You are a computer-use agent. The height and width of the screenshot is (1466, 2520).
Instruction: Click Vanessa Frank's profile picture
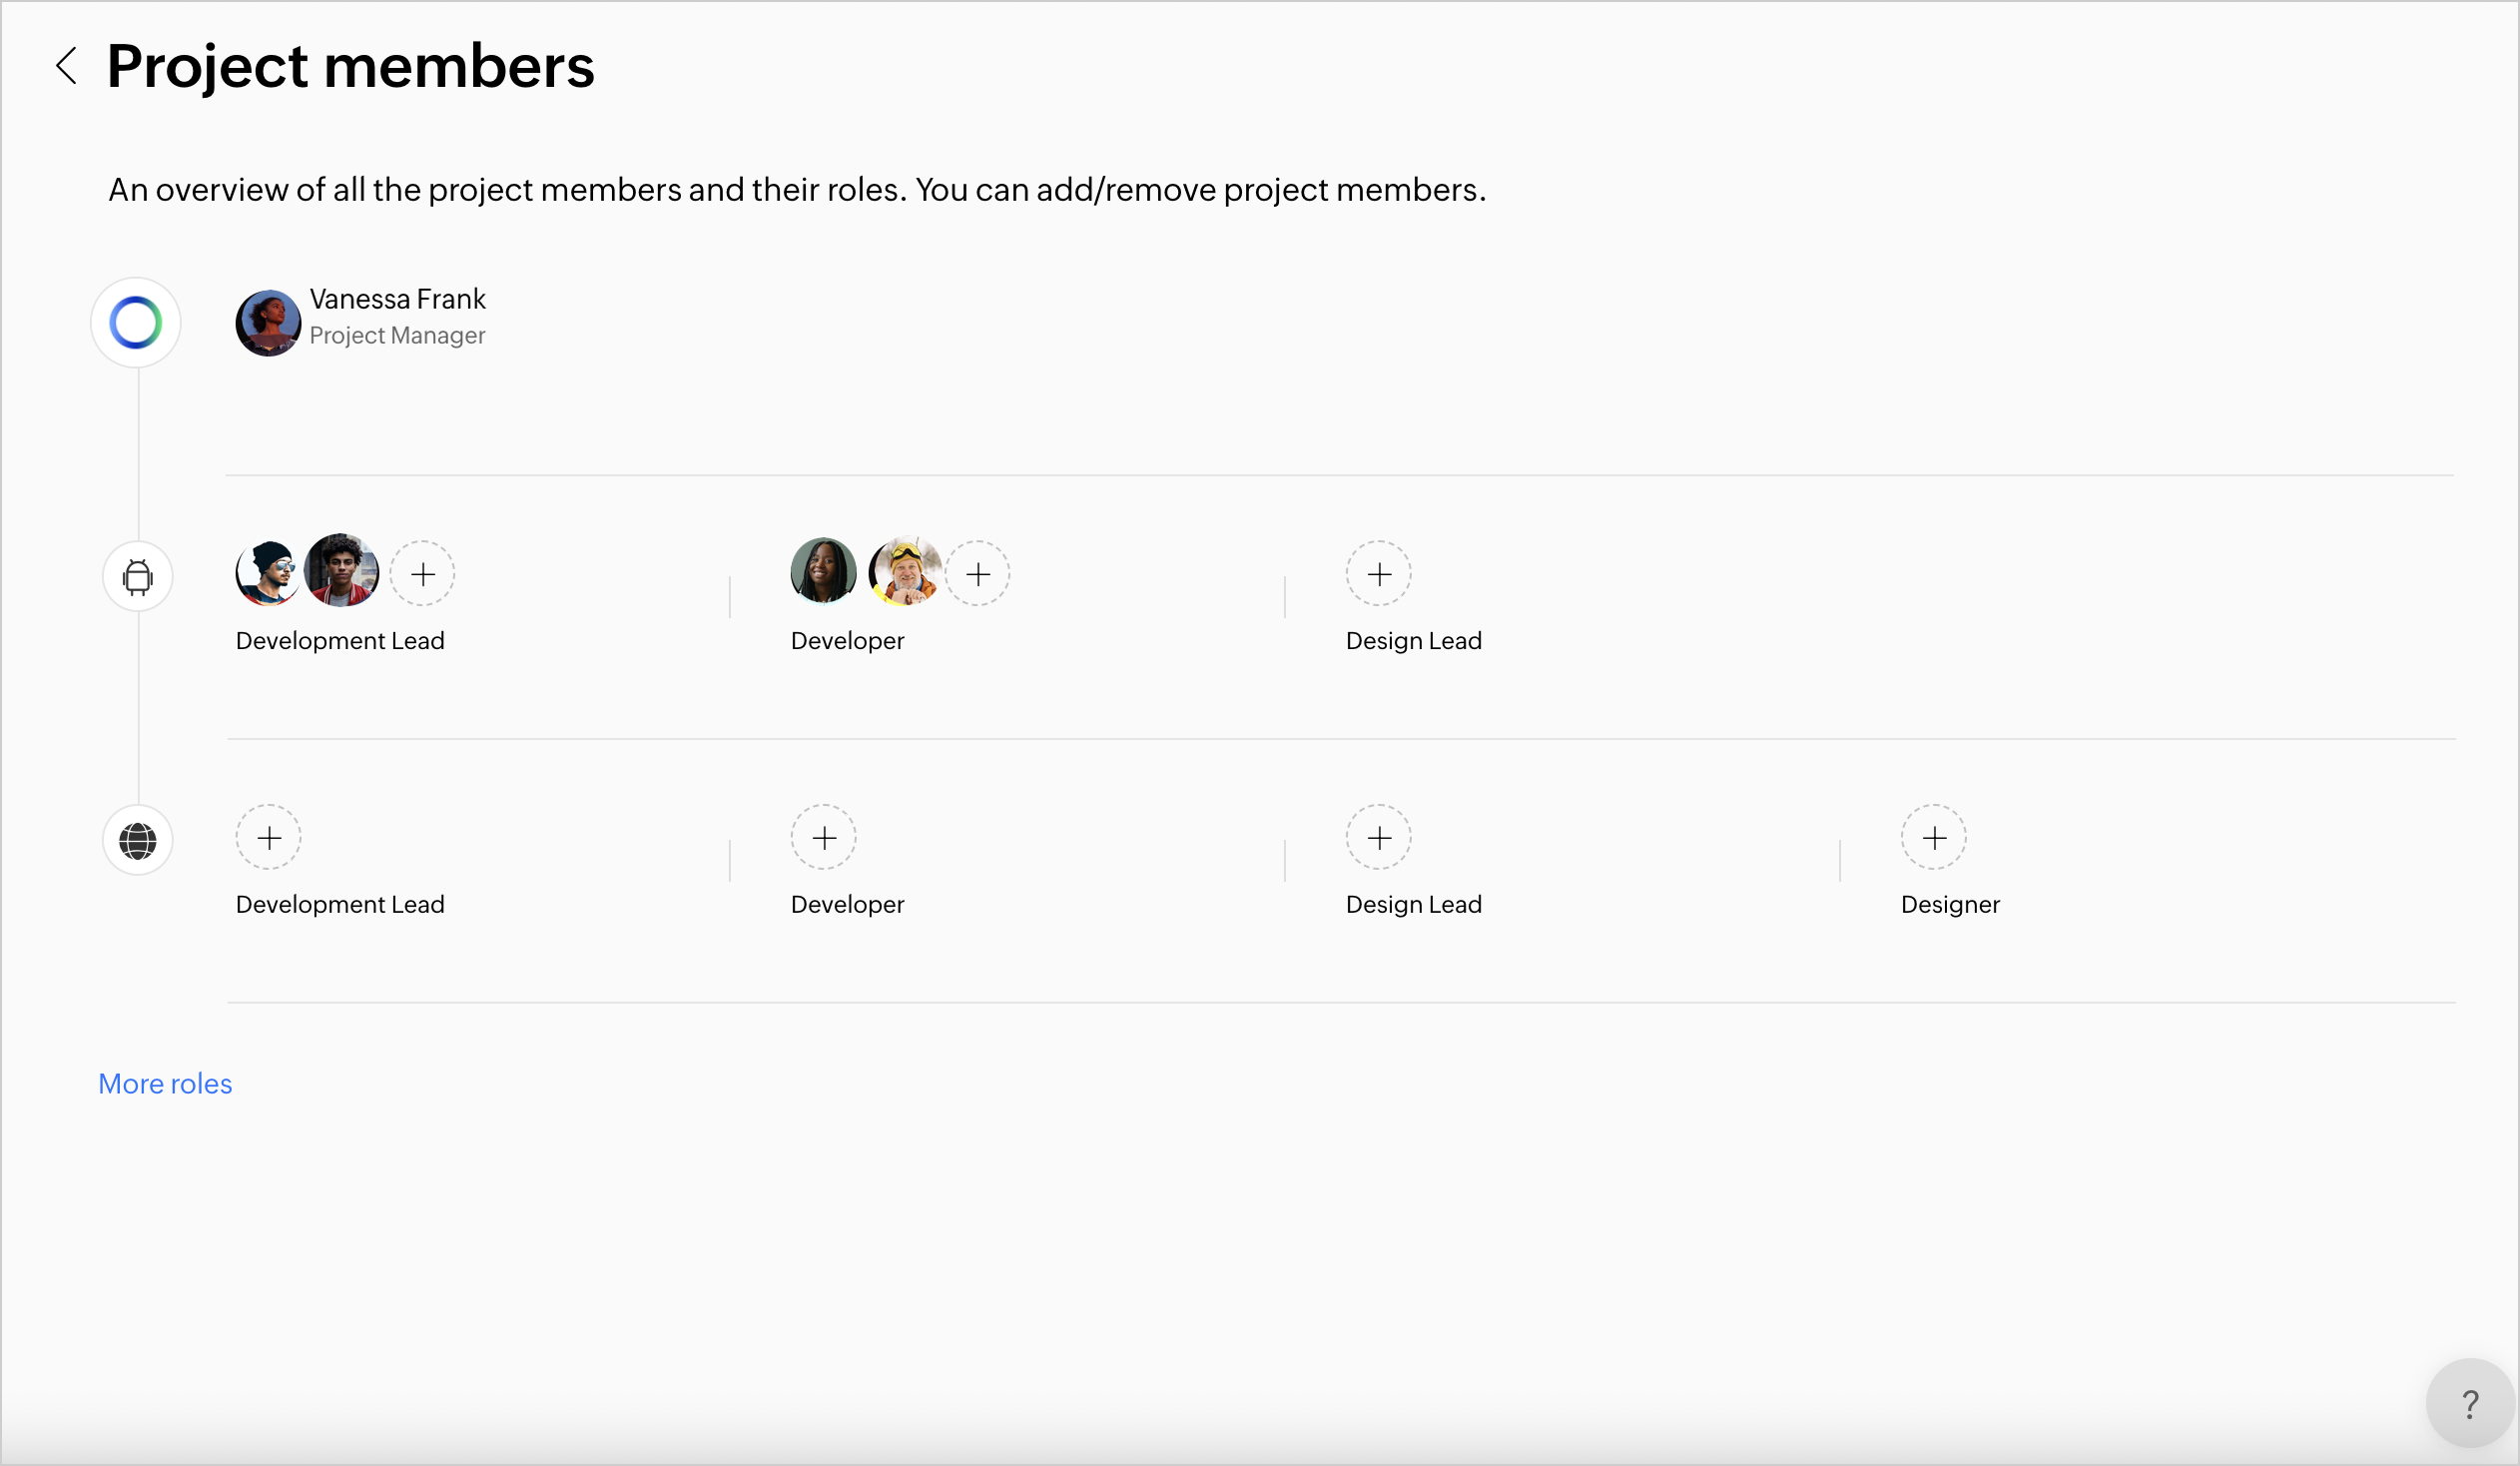point(268,322)
